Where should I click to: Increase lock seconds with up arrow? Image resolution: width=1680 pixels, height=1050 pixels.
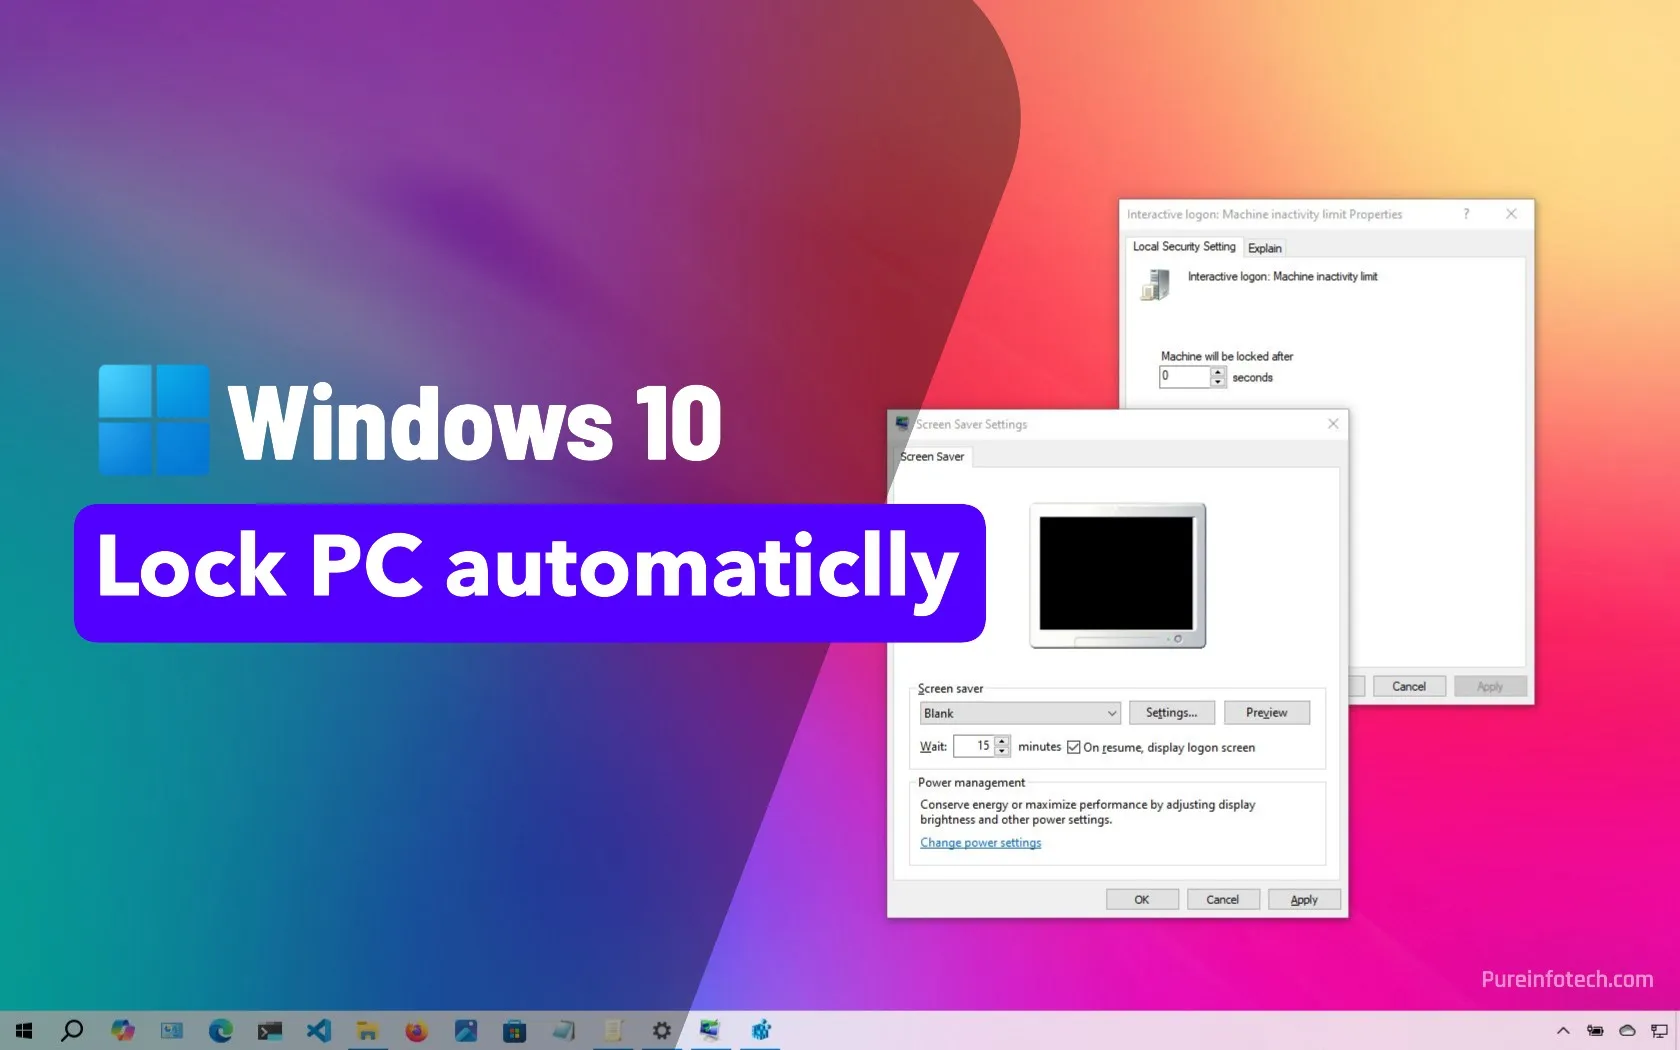(1218, 372)
